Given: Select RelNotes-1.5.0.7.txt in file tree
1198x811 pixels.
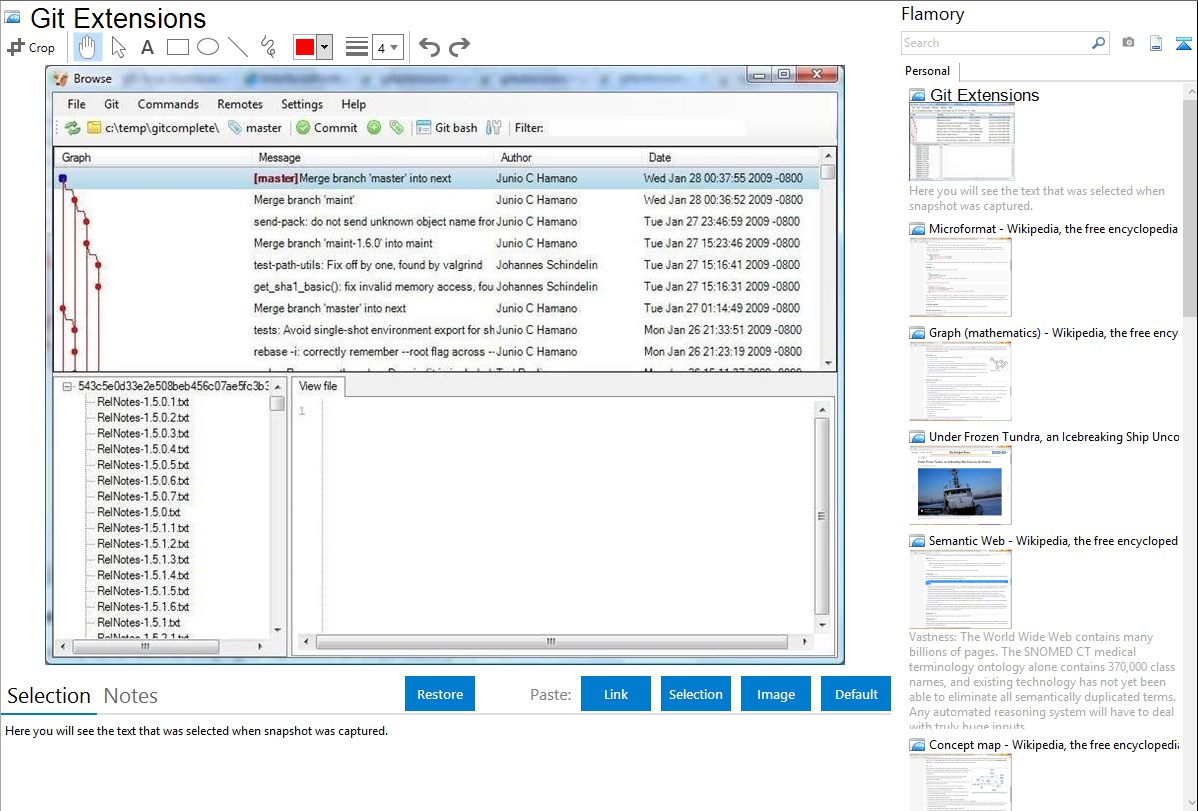Looking at the screenshot, I should [x=143, y=497].
